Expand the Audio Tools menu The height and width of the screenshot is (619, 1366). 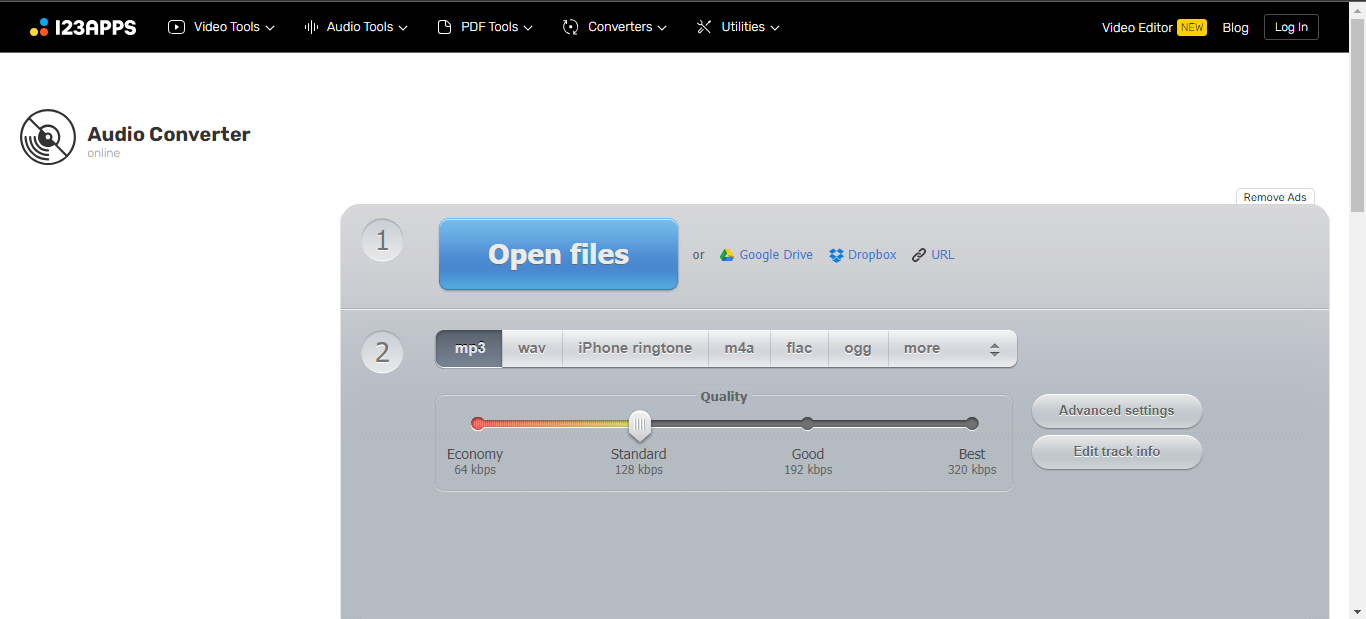[x=356, y=27]
